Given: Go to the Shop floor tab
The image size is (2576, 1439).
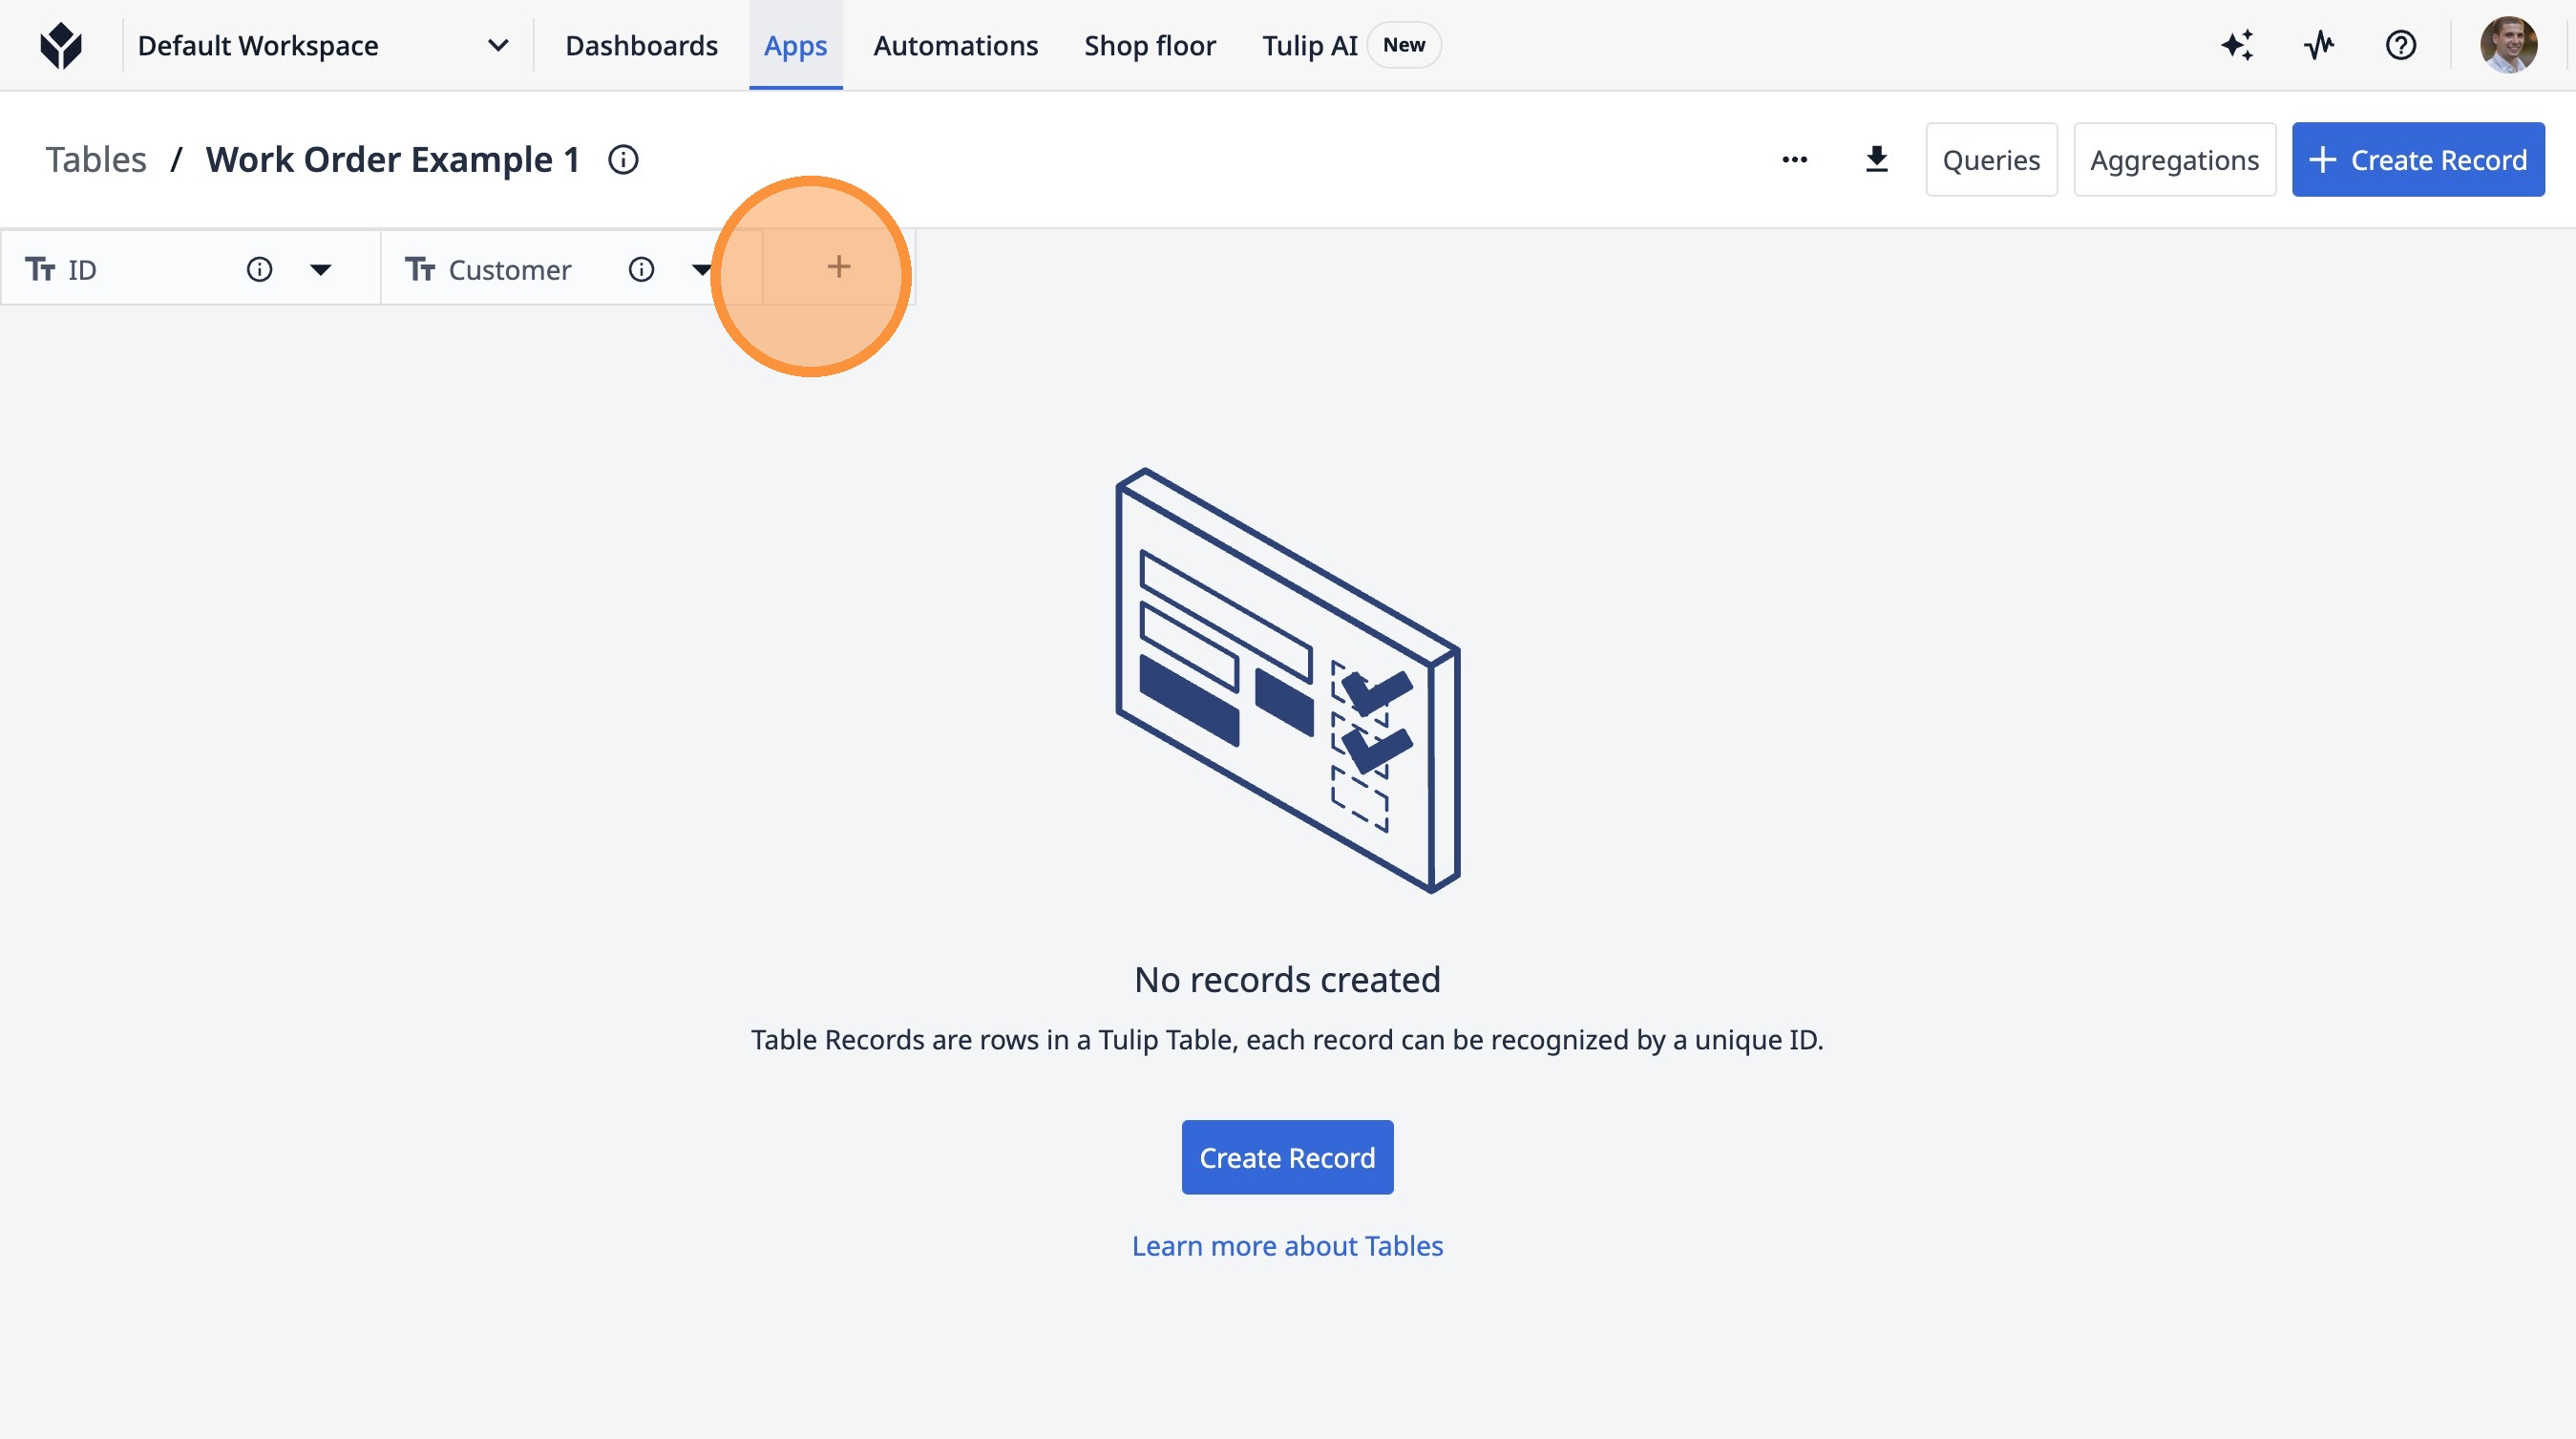Looking at the screenshot, I should tap(1149, 46).
